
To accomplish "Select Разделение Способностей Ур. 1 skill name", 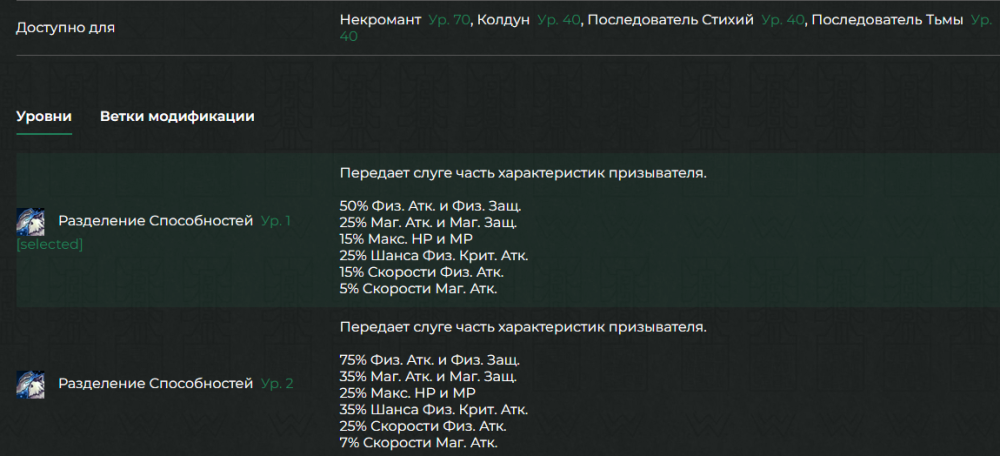I will pyautogui.click(x=156, y=221).
